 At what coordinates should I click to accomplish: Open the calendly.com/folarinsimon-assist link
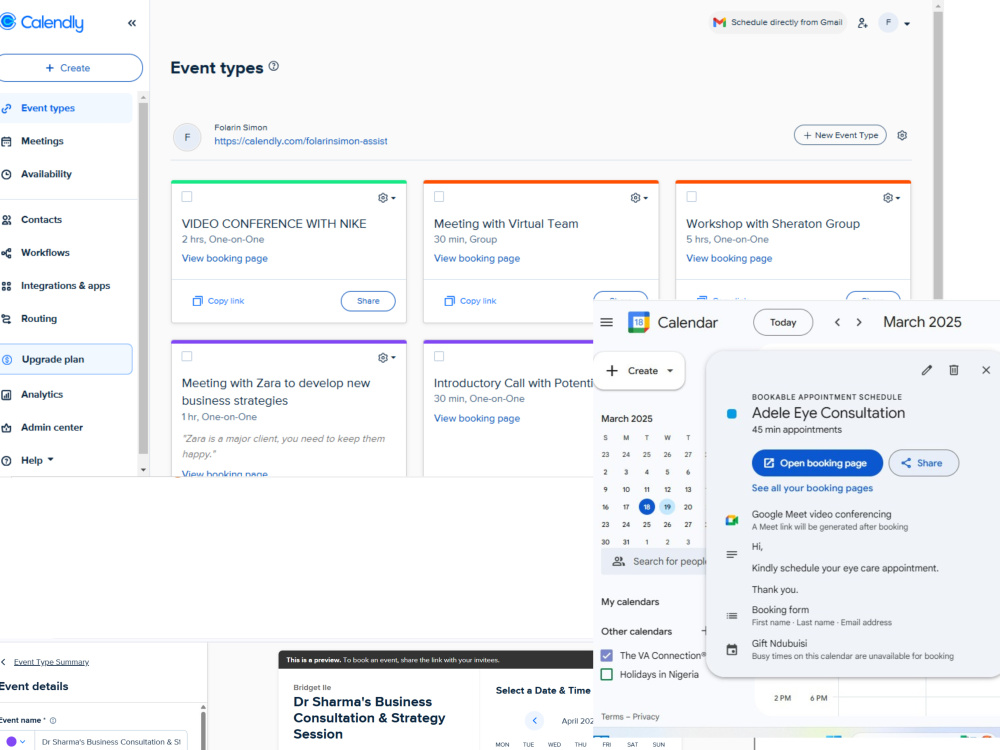click(x=300, y=141)
